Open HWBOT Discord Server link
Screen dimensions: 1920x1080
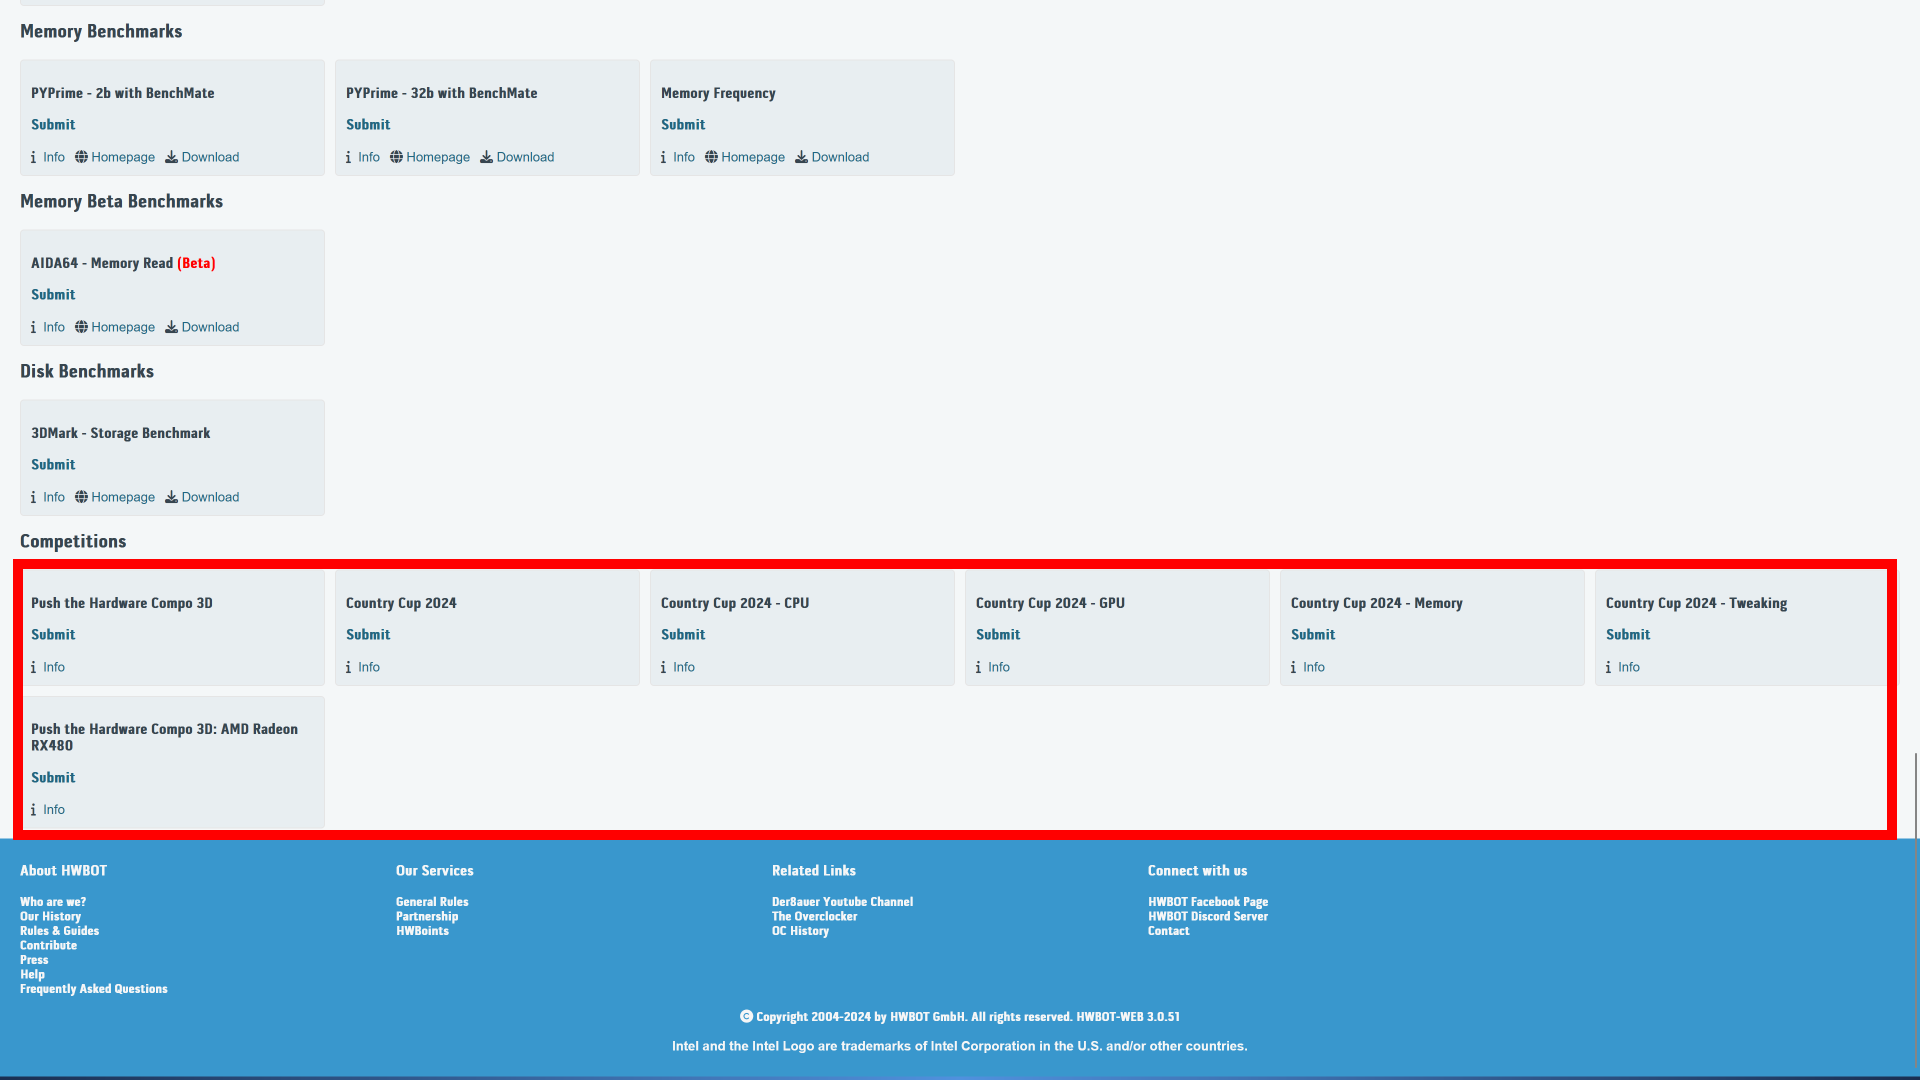[x=1208, y=916]
